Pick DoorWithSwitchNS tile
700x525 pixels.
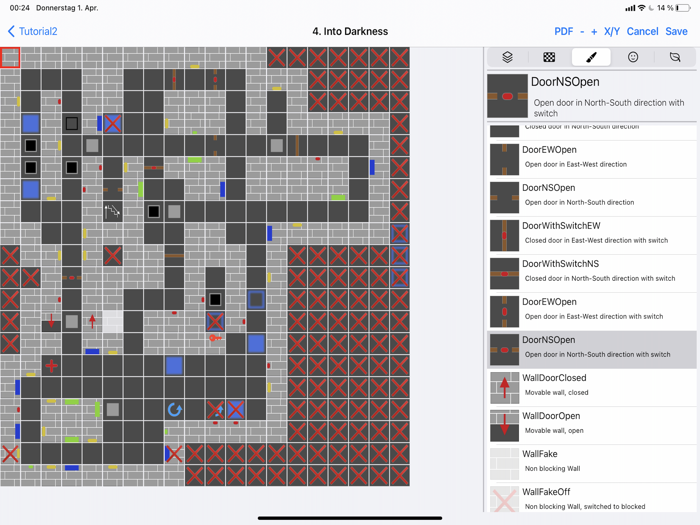tap(592, 273)
